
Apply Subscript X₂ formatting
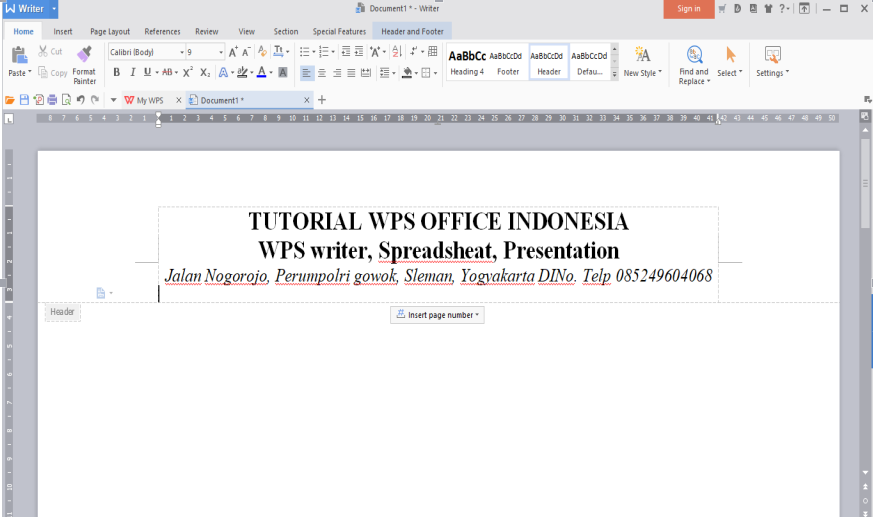pos(205,72)
